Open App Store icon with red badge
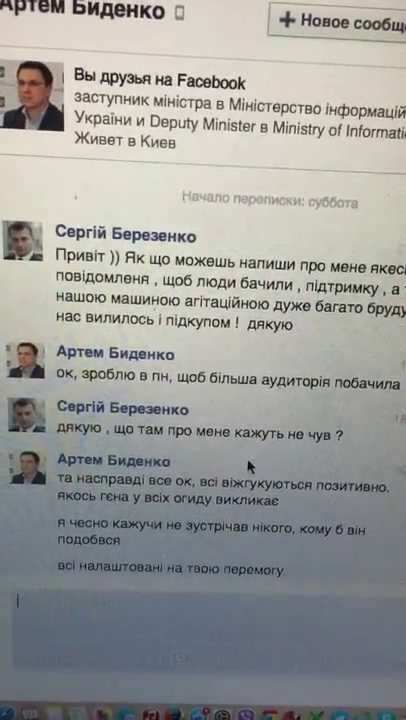 198,715
